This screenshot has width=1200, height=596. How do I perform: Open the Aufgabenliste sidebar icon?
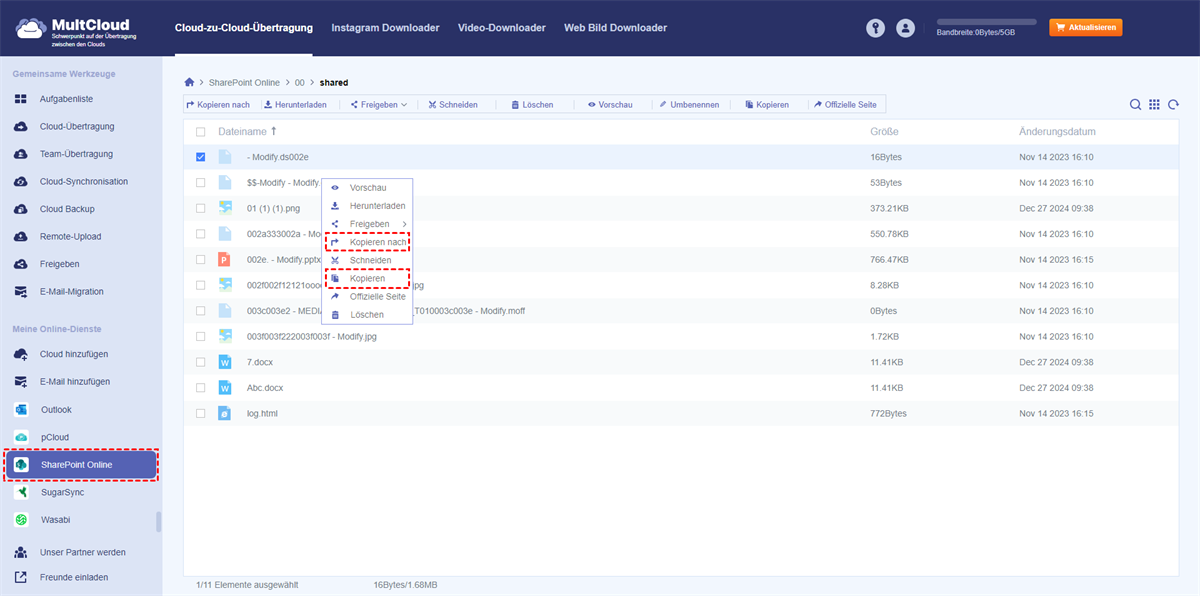pos(20,99)
